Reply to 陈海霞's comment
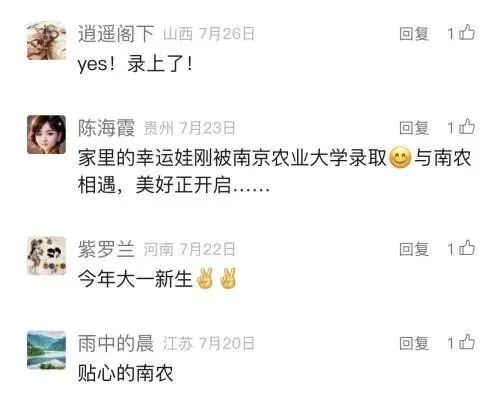This screenshot has width=503, height=412. (x=414, y=128)
